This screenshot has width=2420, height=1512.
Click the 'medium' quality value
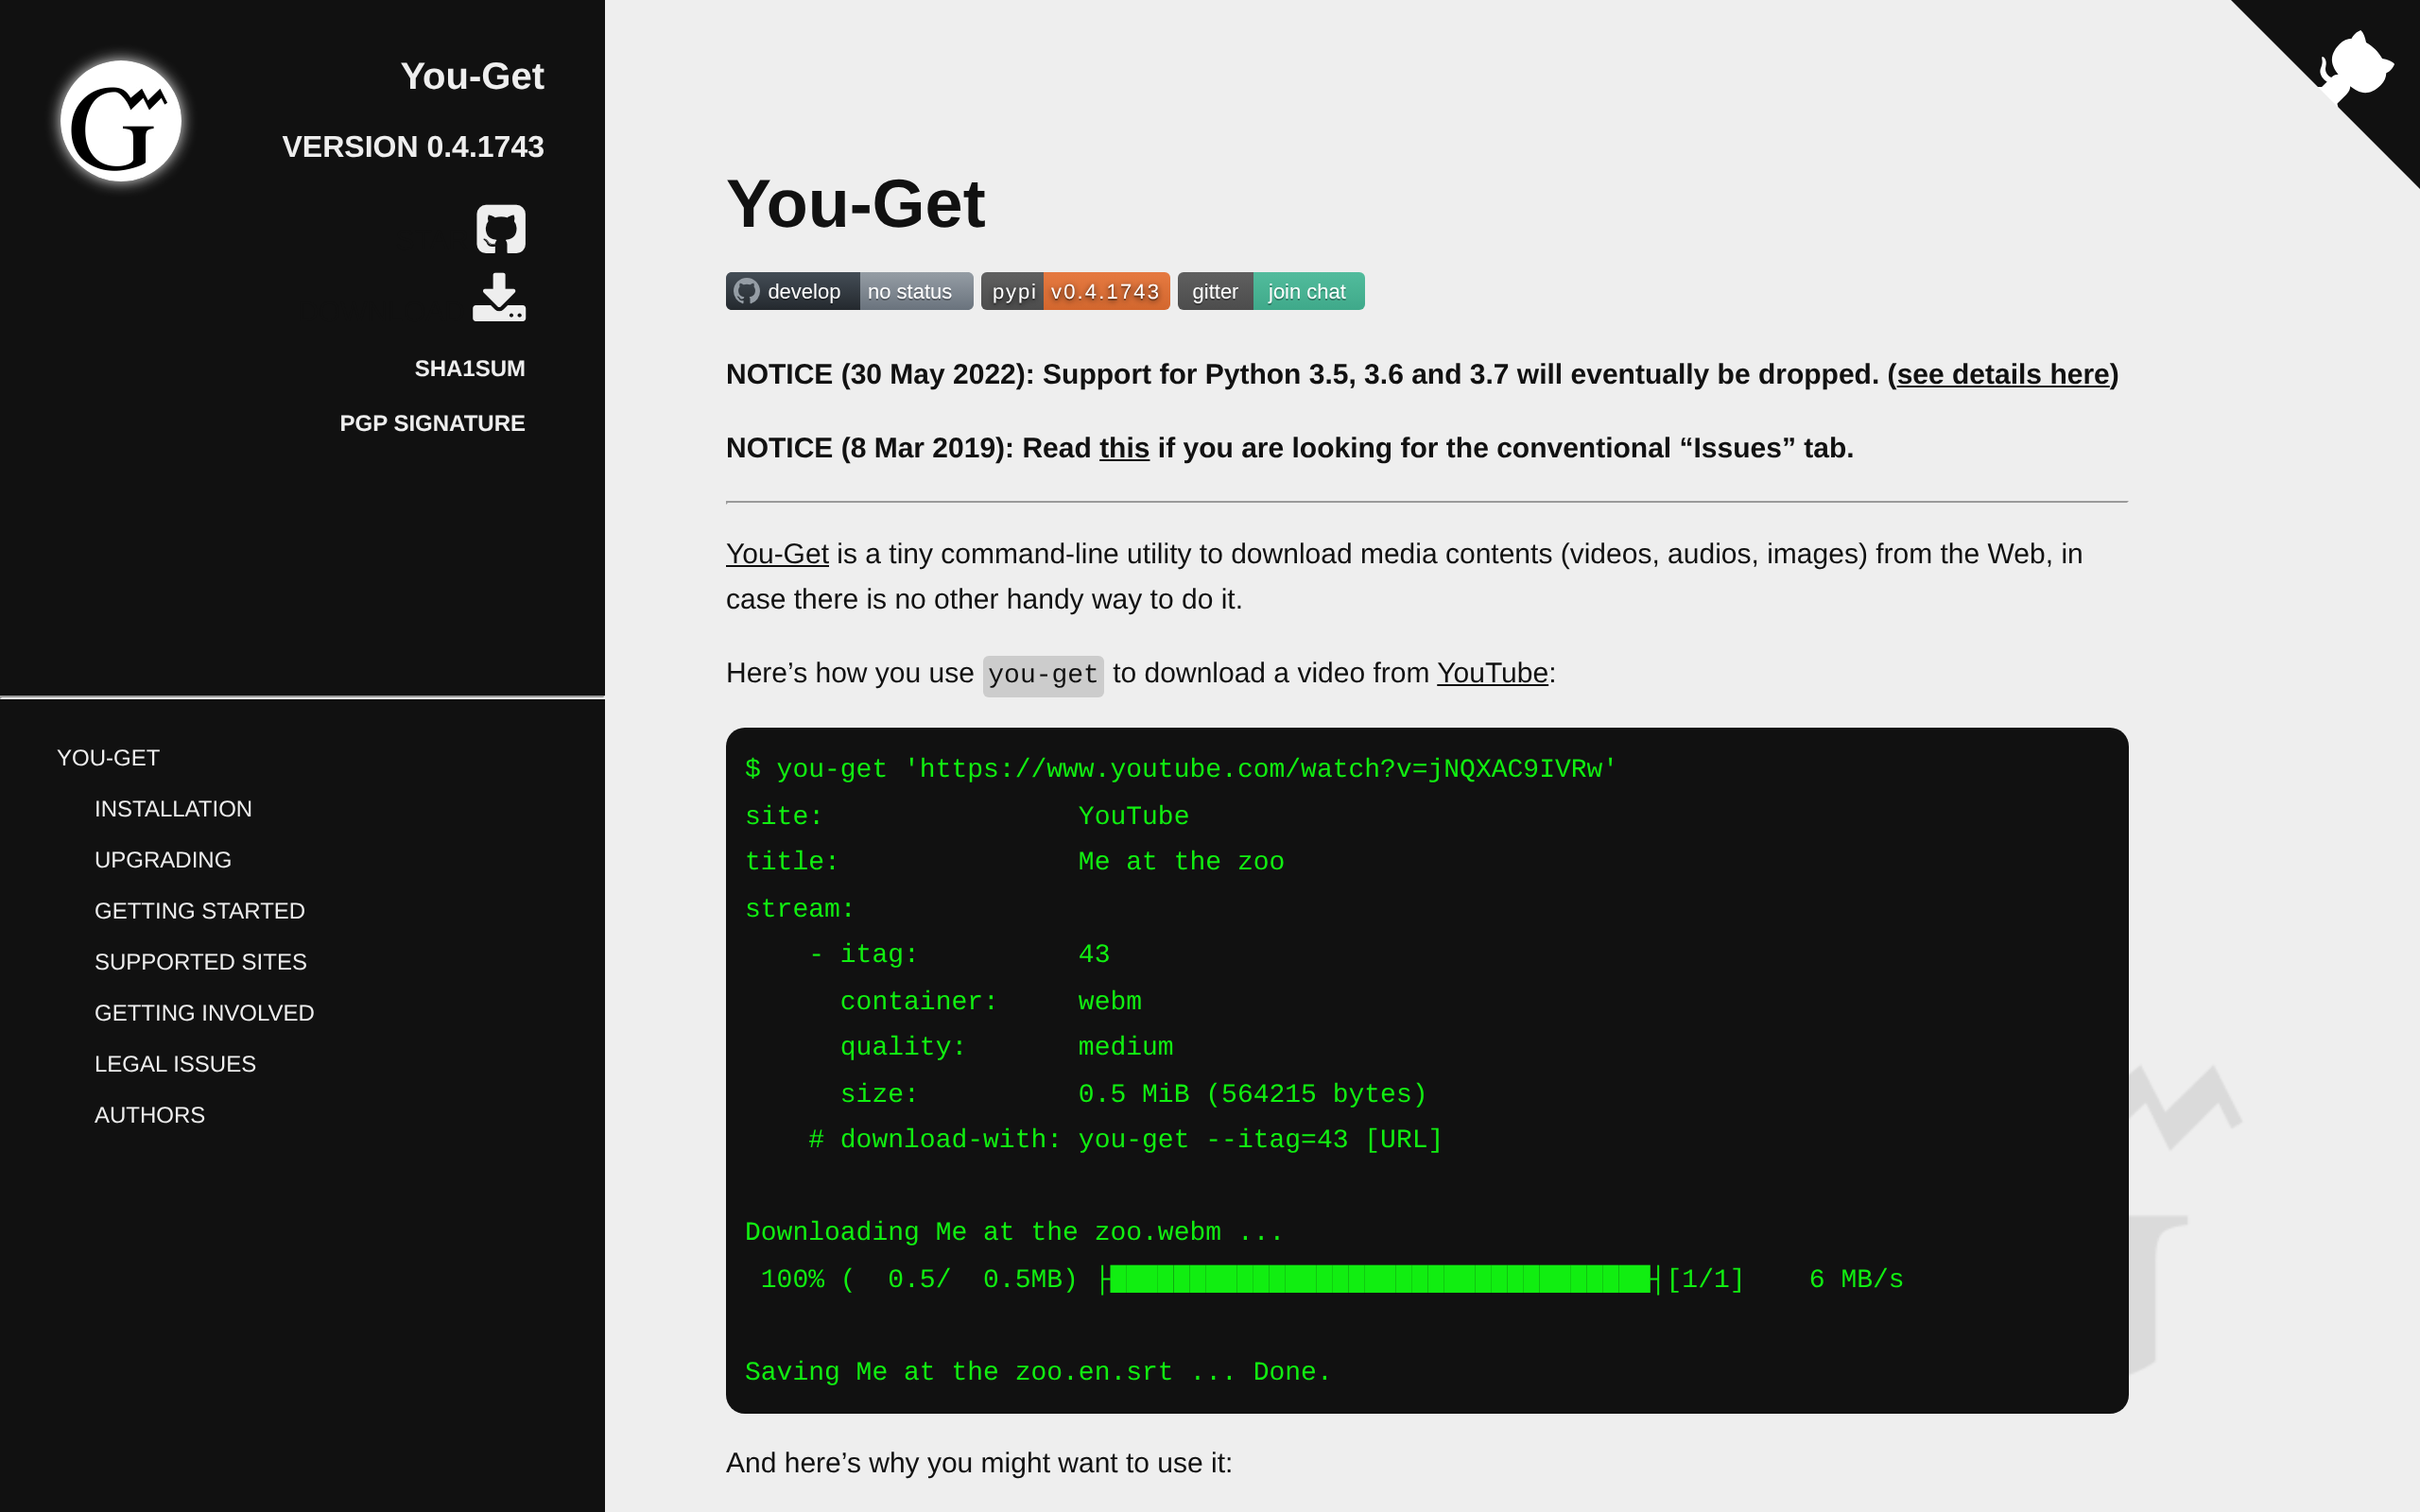tap(1125, 1047)
